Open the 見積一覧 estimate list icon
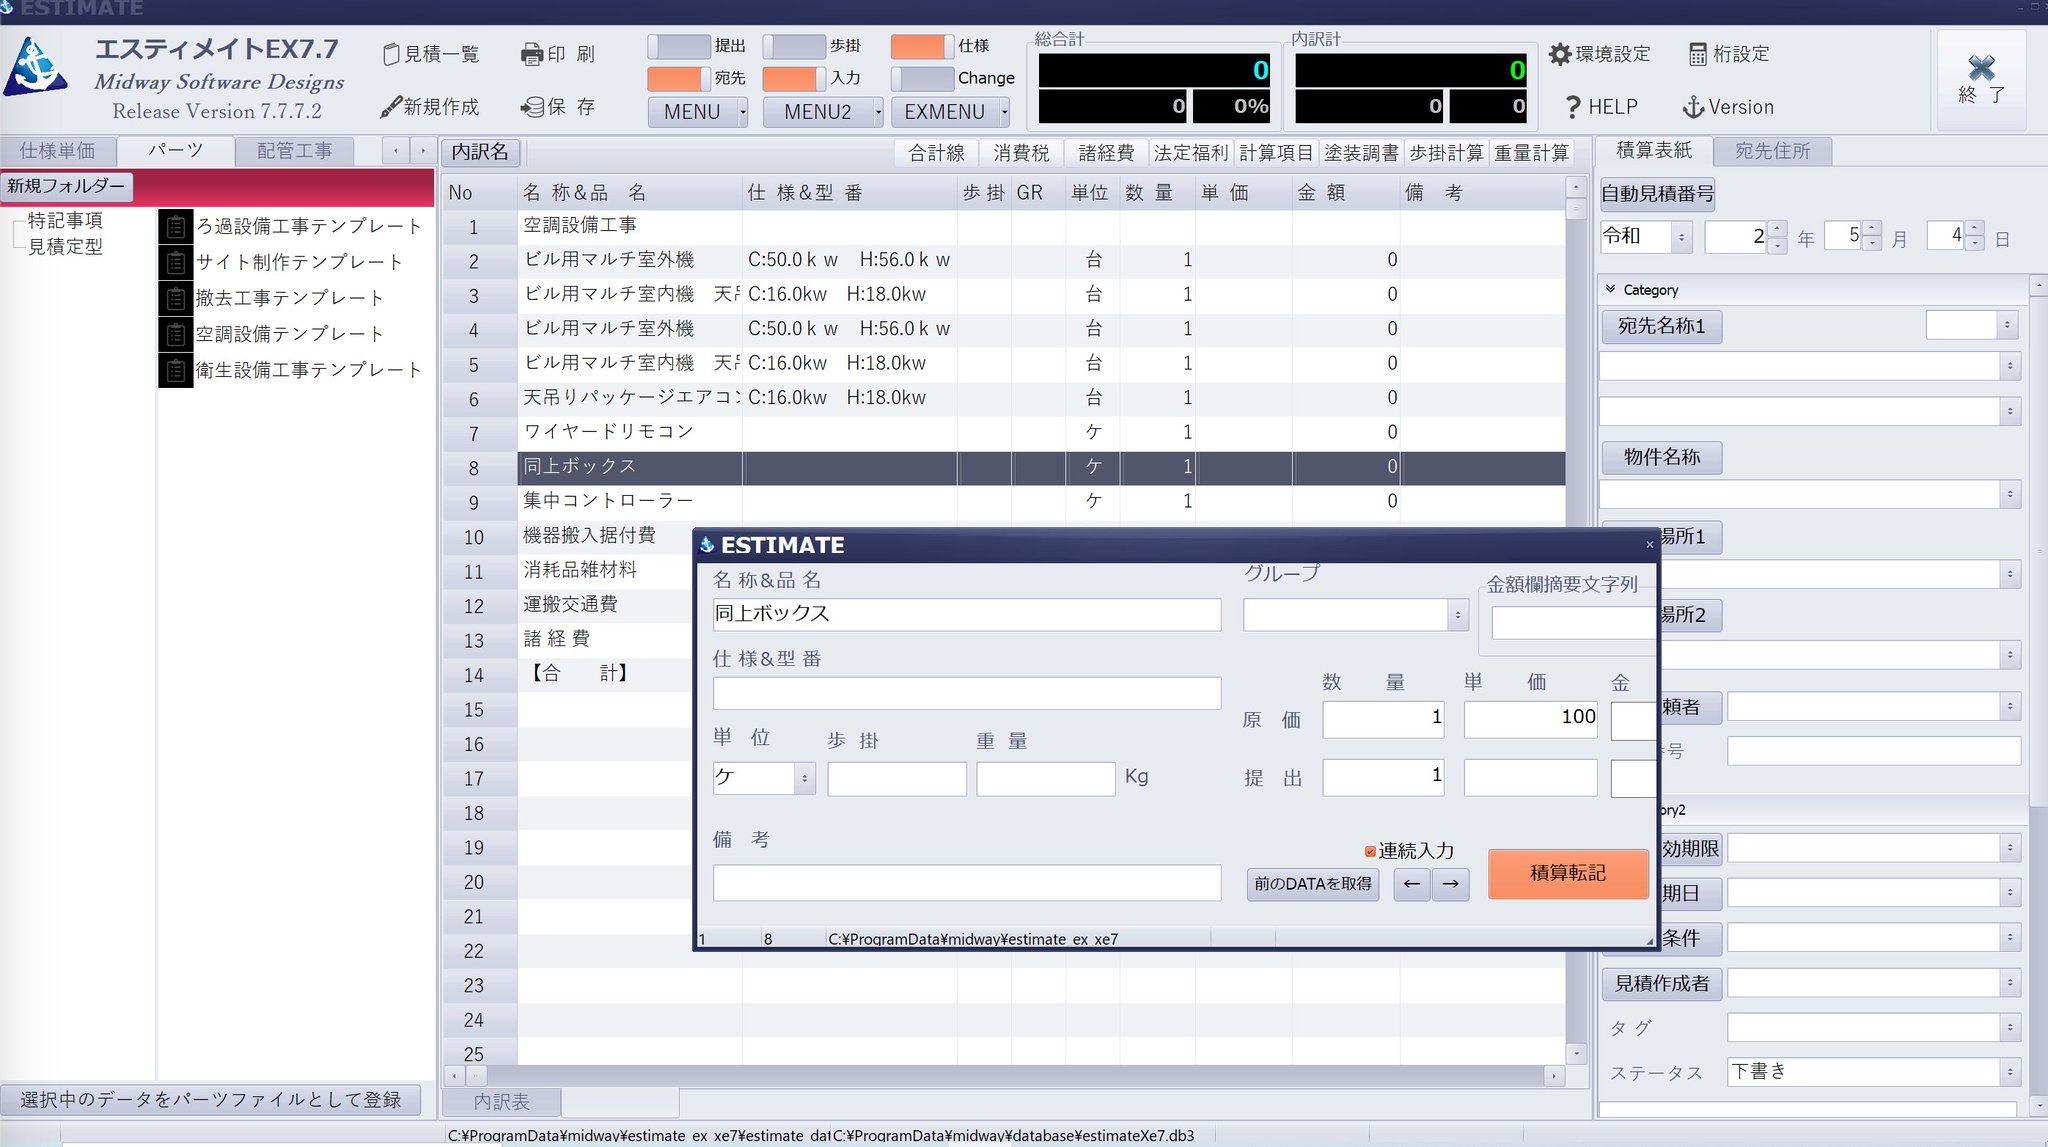The image size is (2048, 1147). point(392,55)
